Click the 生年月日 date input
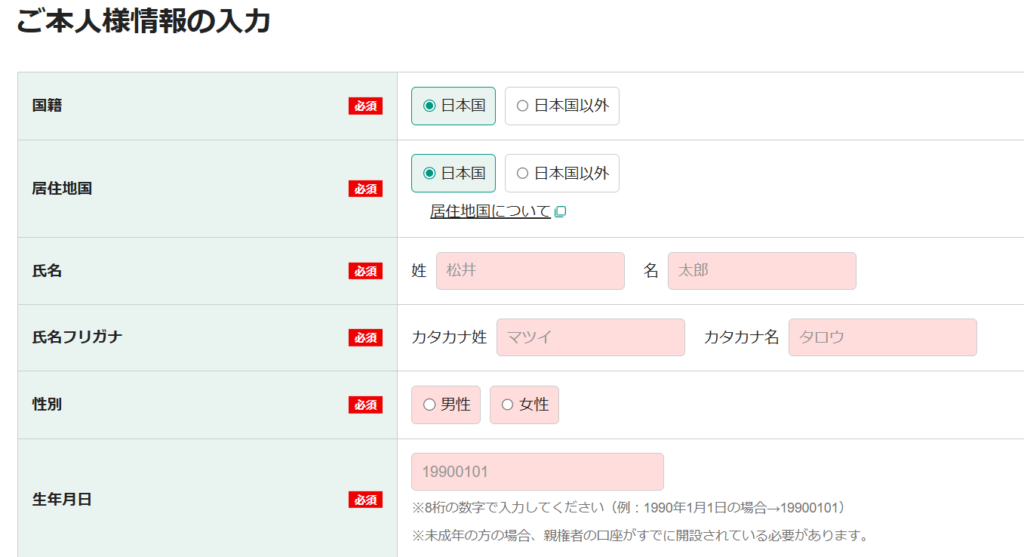The height and width of the screenshot is (557, 1024). (x=537, y=472)
